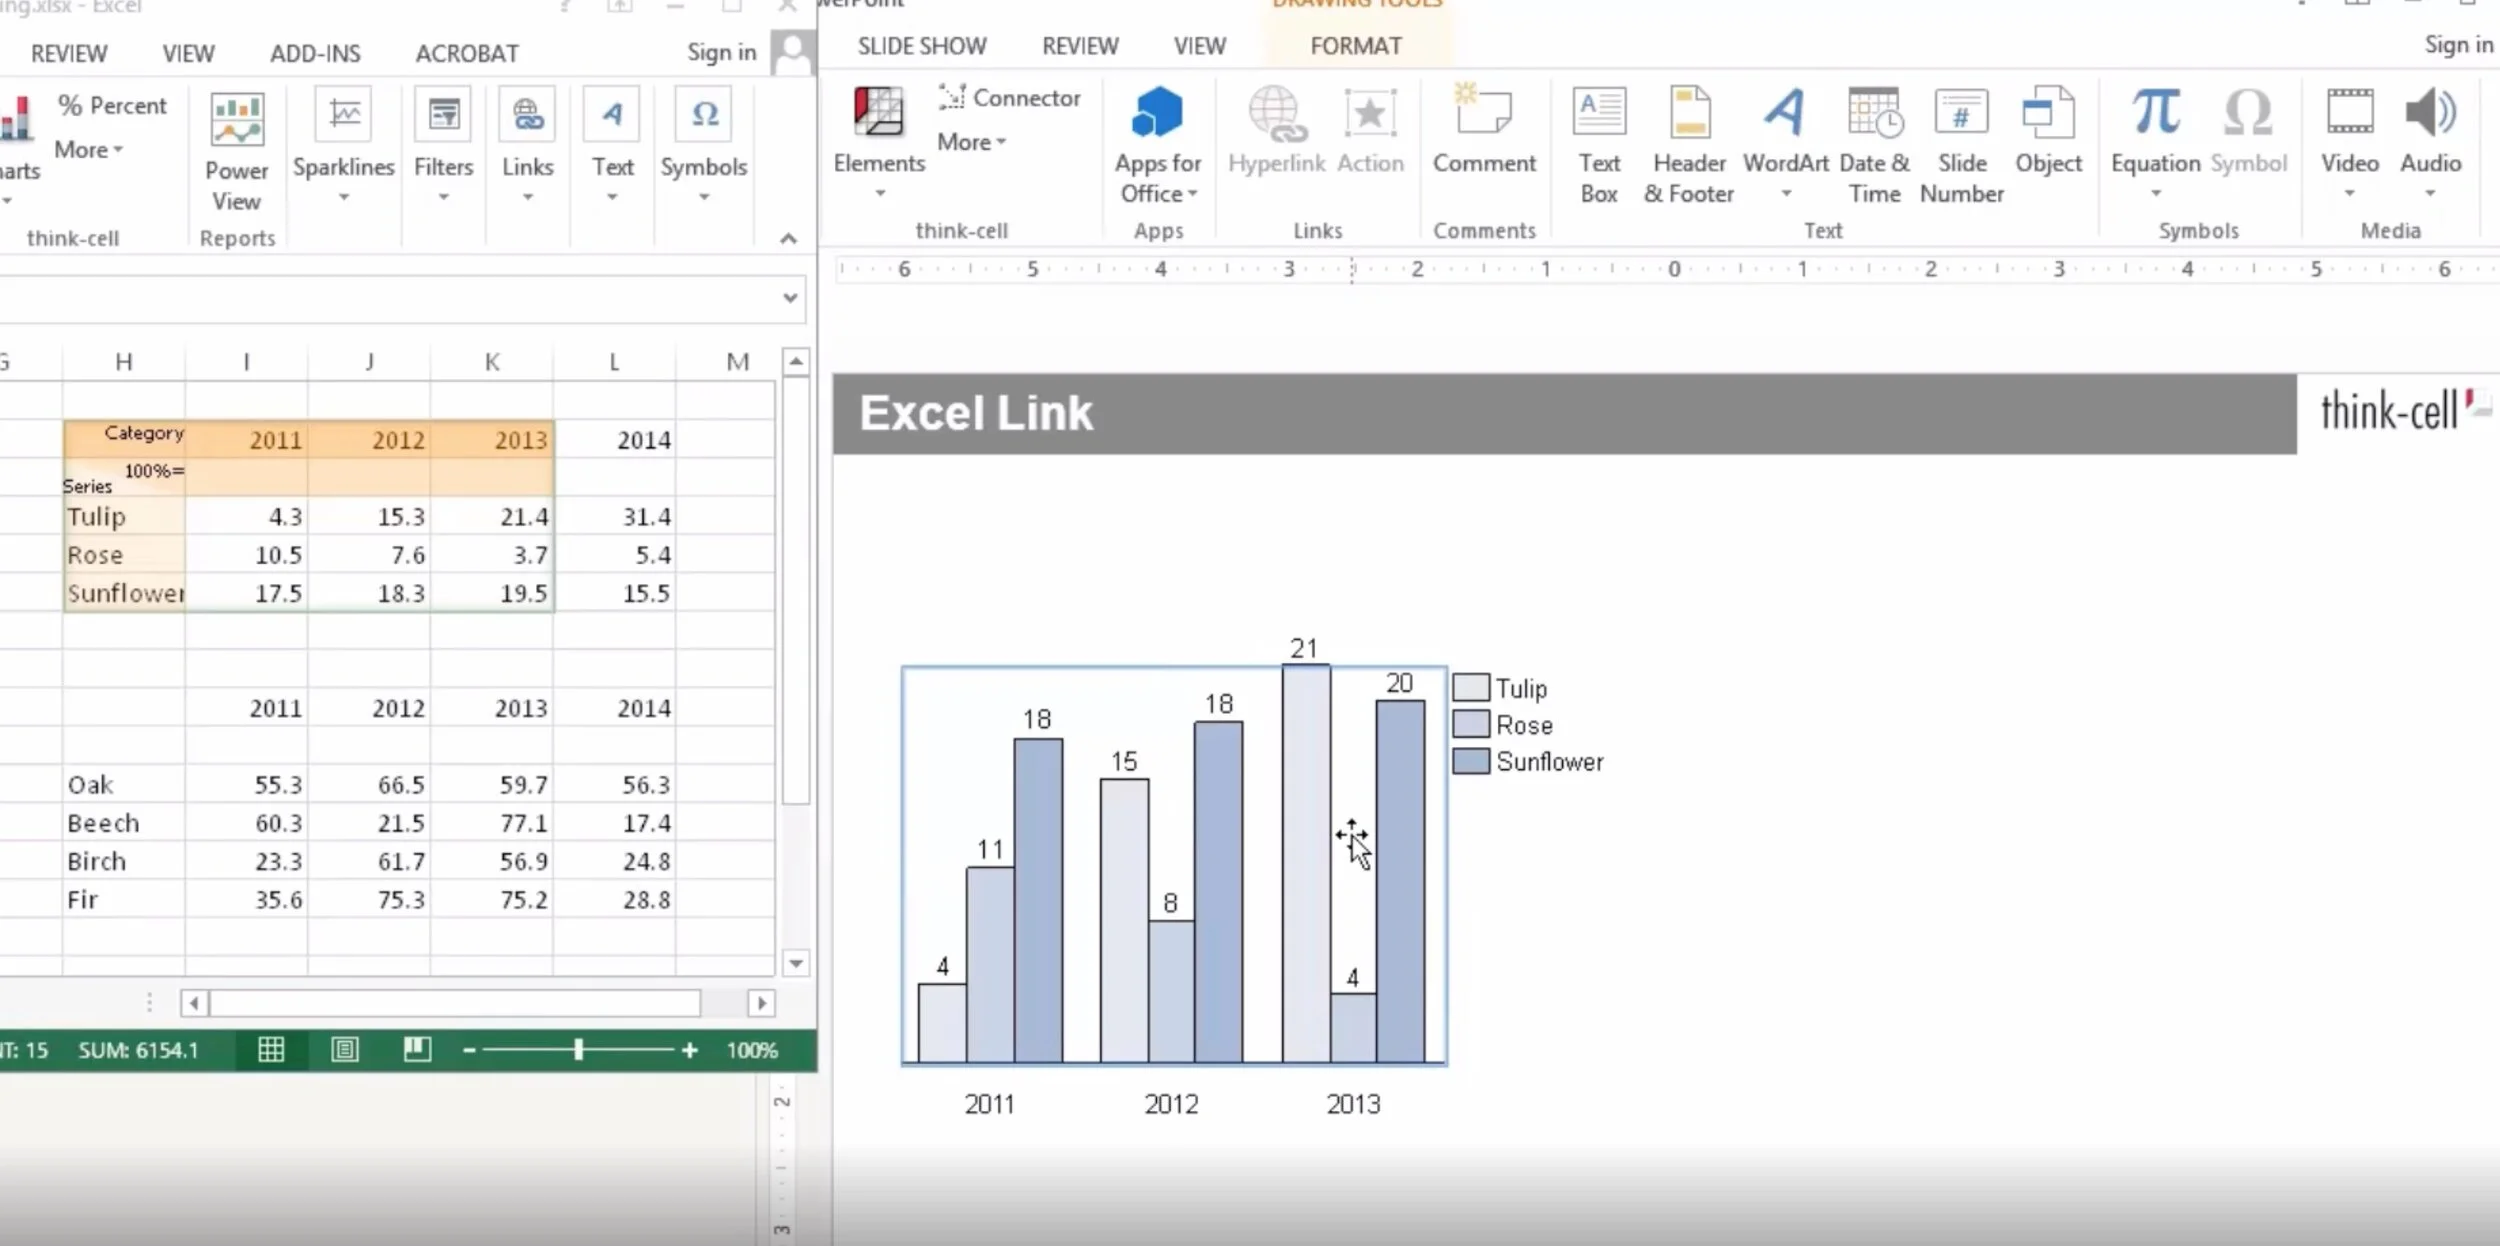The height and width of the screenshot is (1246, 2500).
Task: Click the think-cell Elements icon
Action: pos(878,112)
